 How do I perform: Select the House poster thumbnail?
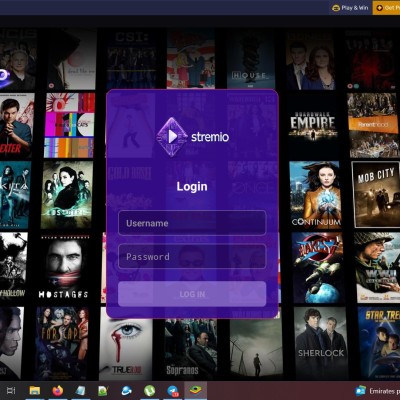[x=250, y=59]
